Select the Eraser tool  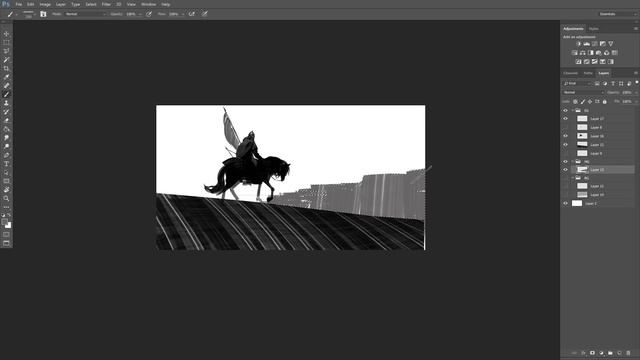click(6, 120)
